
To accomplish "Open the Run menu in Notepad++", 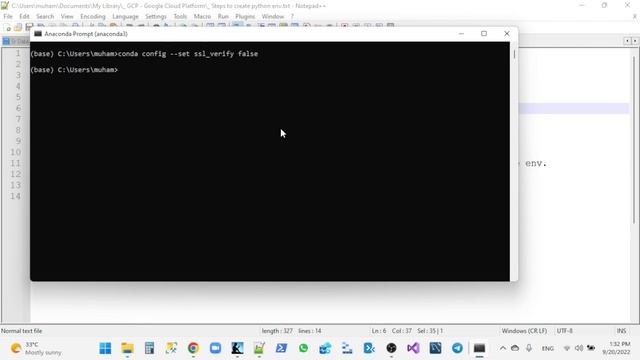I will point(223,16).
